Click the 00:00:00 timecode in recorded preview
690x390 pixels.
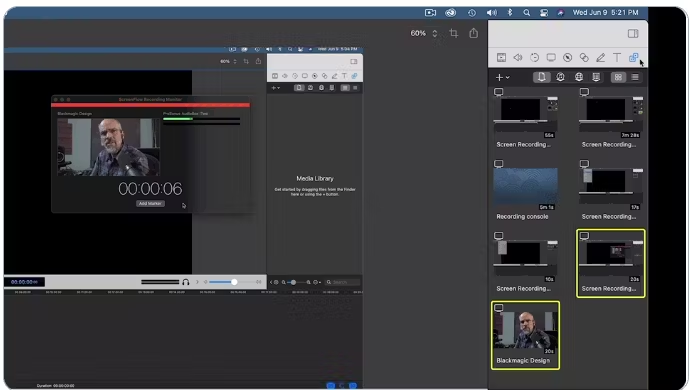24,282
